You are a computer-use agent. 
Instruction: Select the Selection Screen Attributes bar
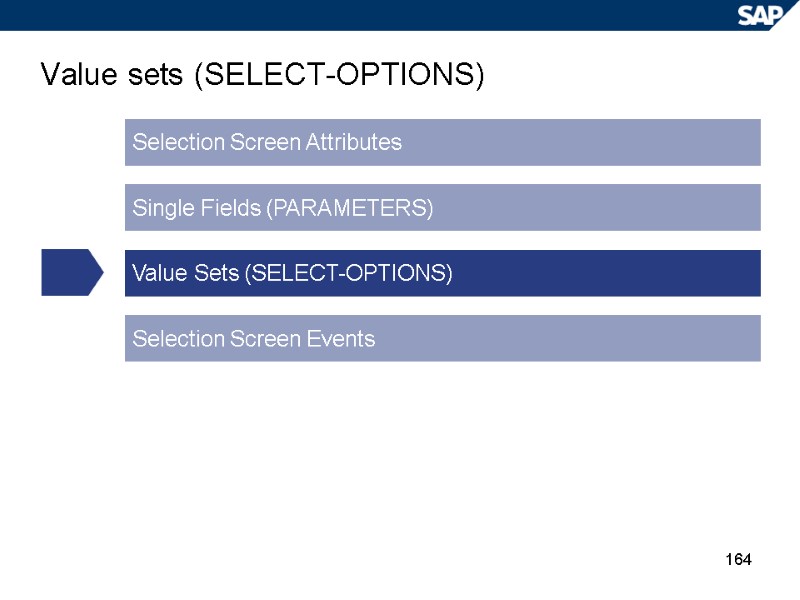pyautogui.click(x=442, y=142)
